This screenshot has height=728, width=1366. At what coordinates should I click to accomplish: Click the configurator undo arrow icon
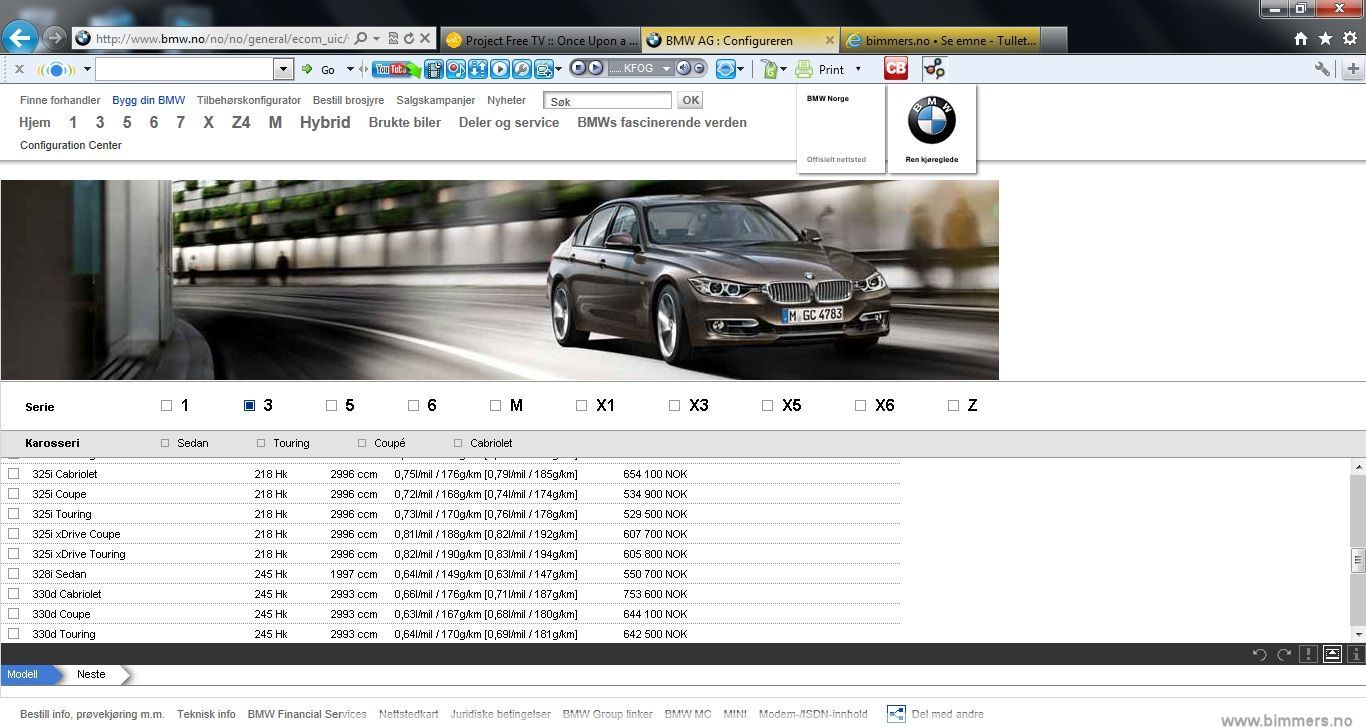point(1259,655)
